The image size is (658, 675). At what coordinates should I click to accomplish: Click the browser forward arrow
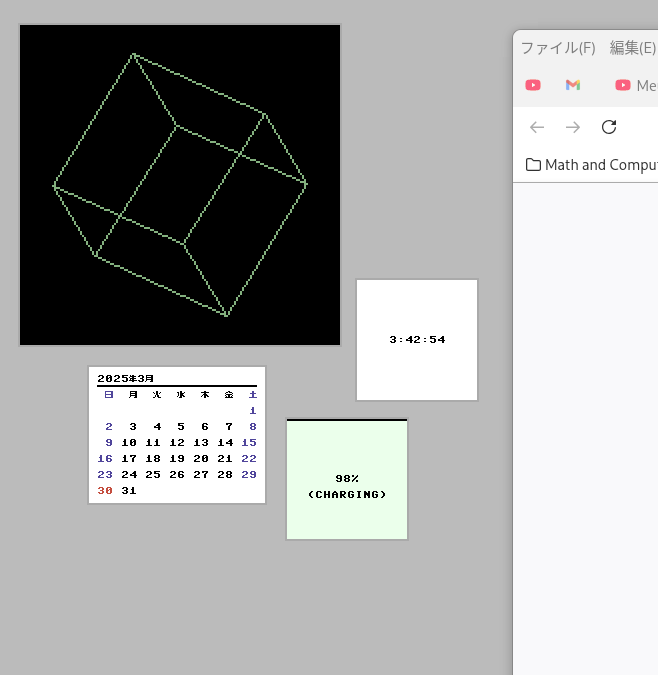pyautogui.click(x=573, y=127)
